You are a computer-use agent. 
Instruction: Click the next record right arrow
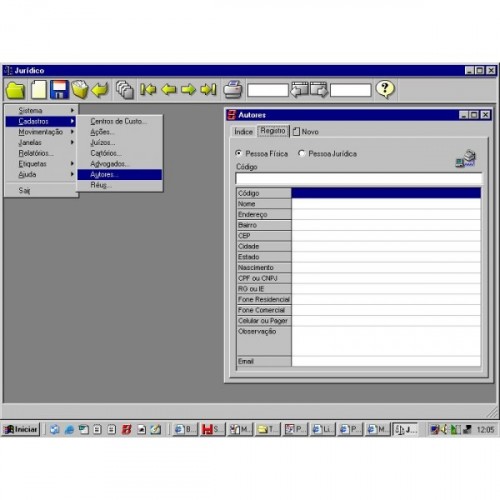coord(188,89)
